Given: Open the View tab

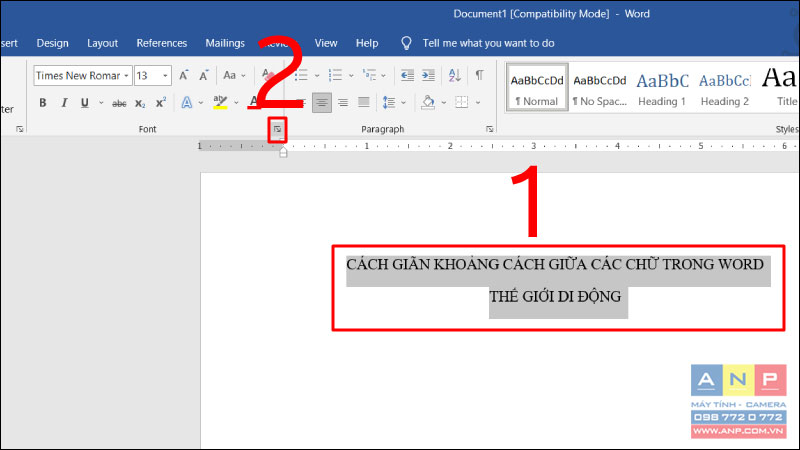Looking at the screenshot, I should pyautogui.click(x=326, y=43).
